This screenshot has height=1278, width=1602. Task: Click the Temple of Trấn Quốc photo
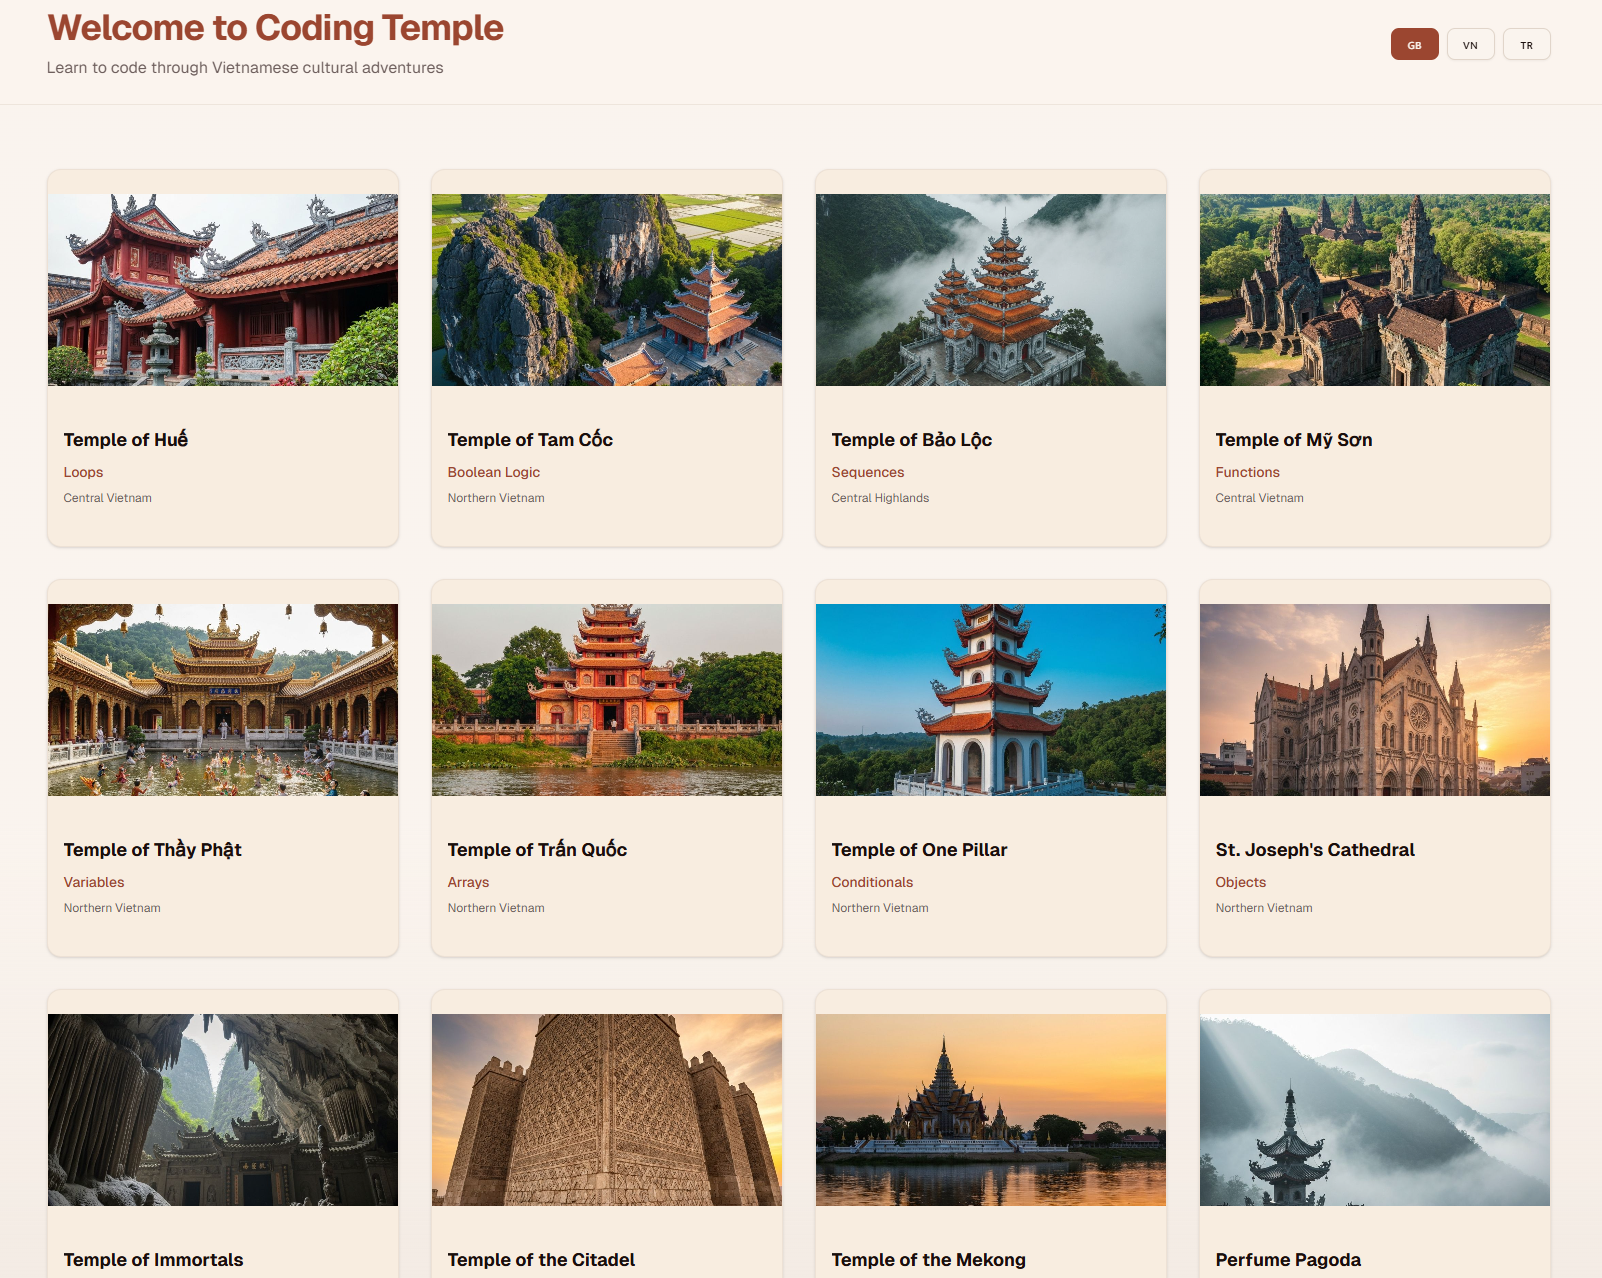(607, 700)
